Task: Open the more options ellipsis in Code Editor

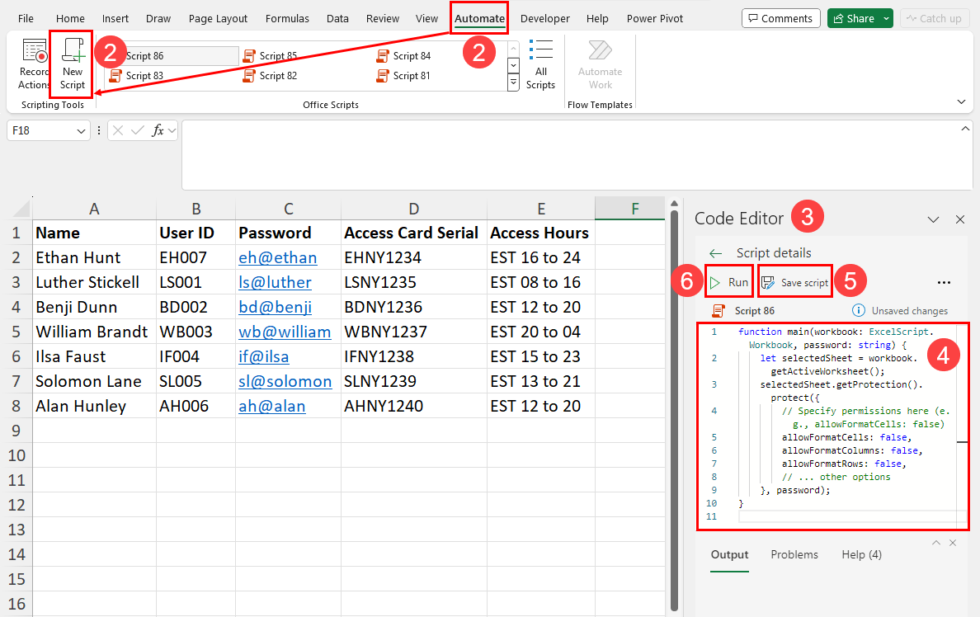Action: 943,283
